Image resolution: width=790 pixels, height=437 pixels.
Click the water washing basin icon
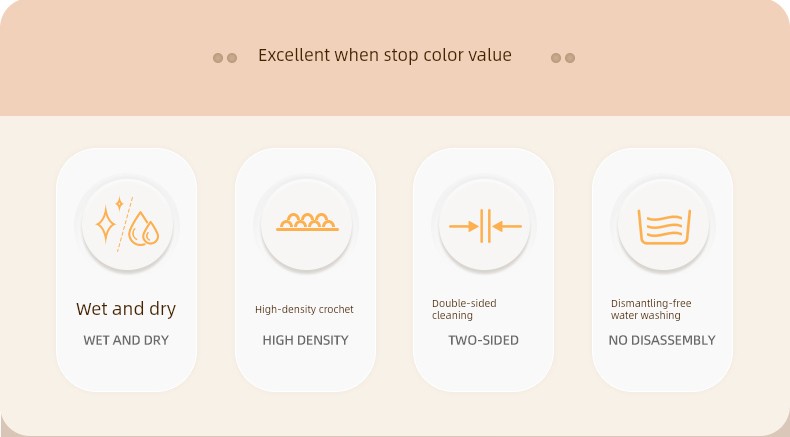click(x=664, y=227)
